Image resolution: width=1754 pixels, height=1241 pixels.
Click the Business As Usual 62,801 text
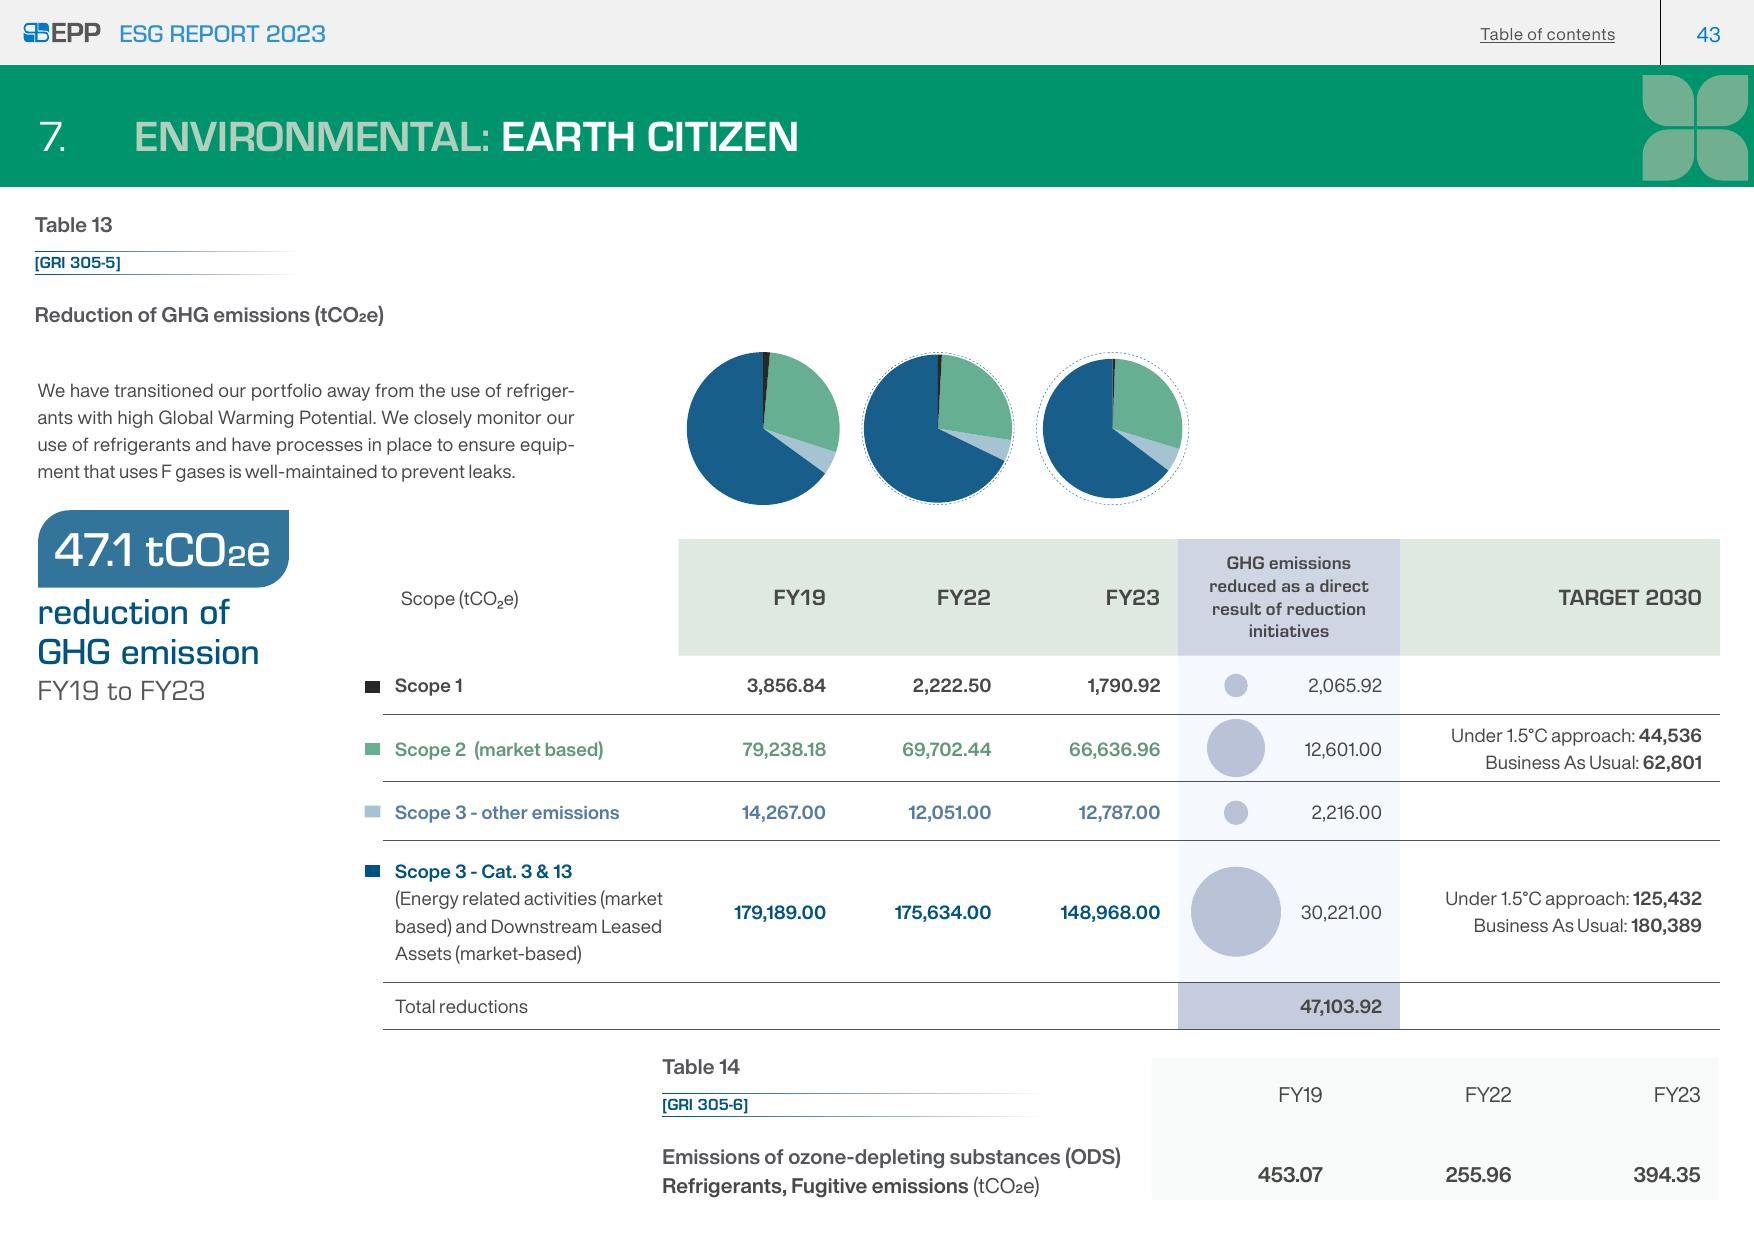click(x=1593, y=763)
